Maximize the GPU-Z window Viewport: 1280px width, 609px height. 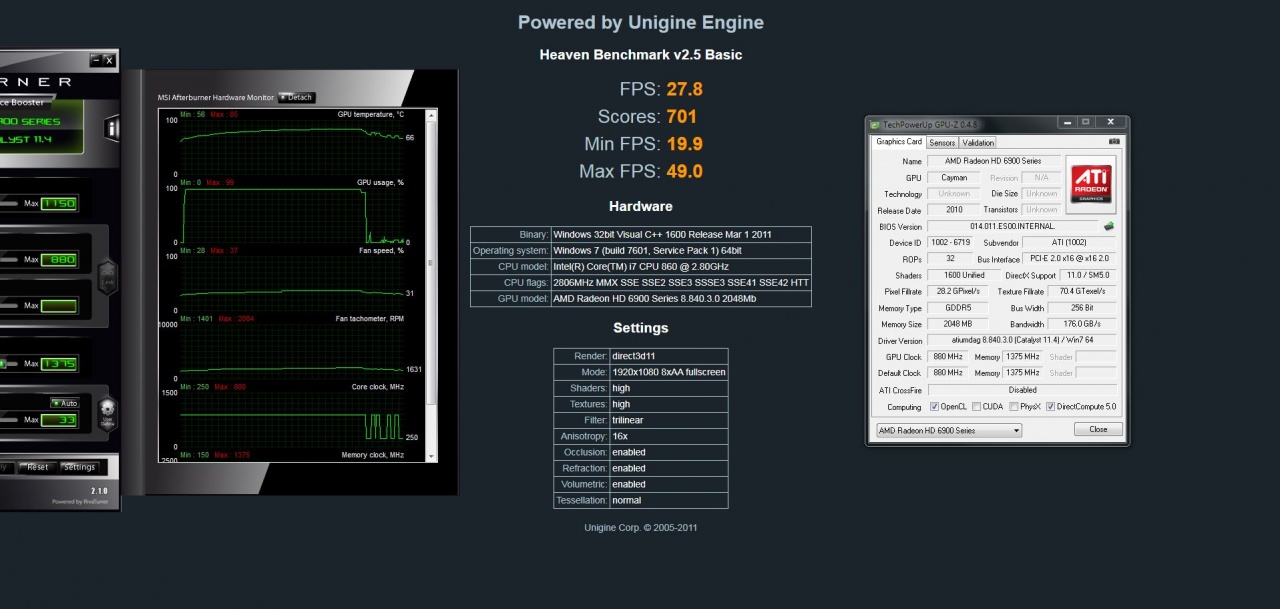[x=1086, y=122]
